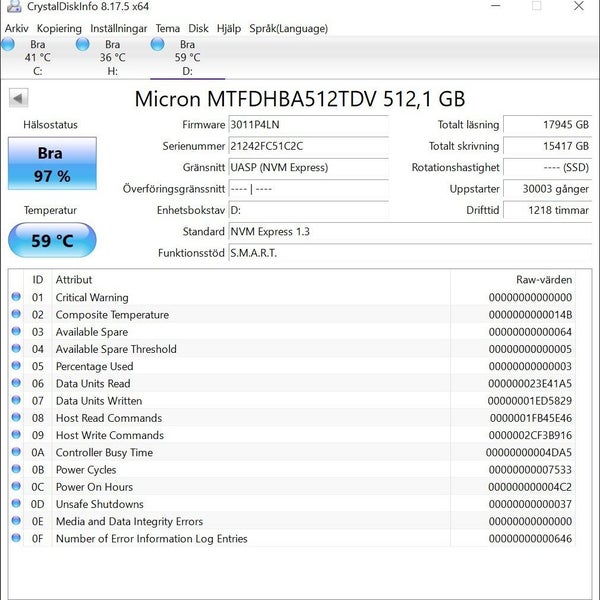Viewport: 600px width, 600px height.
Task: Click the ID column header
Action: click(38, 280)
